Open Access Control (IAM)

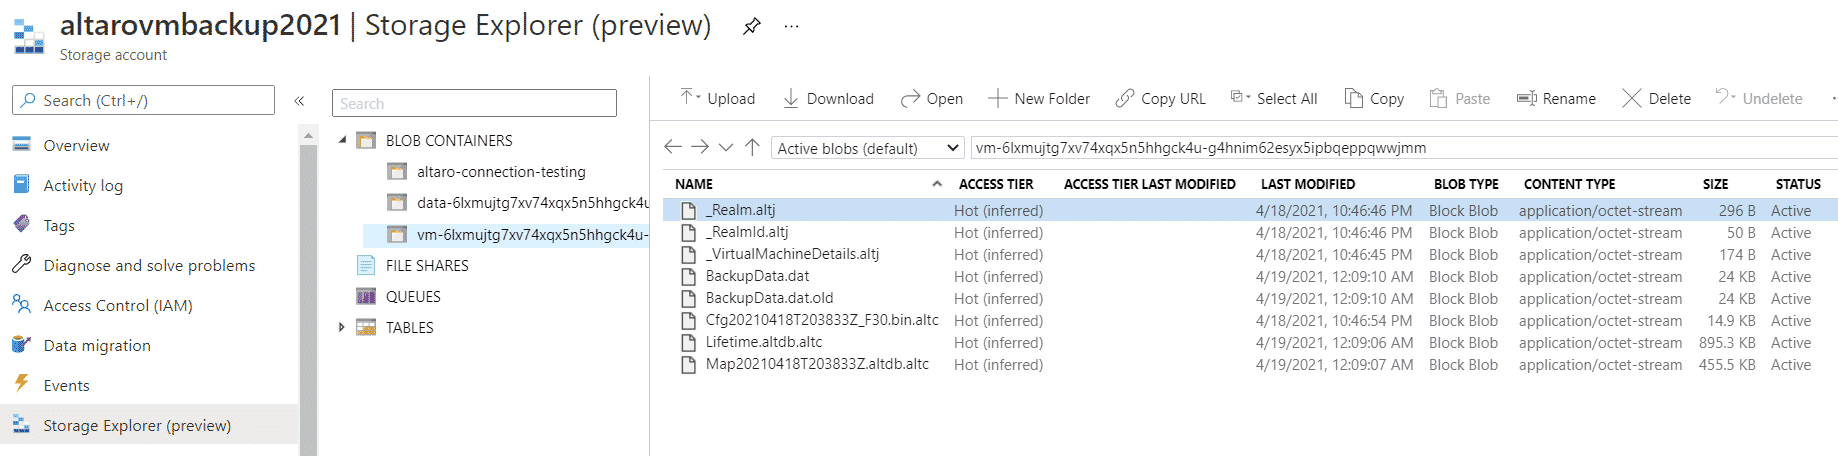[x=118, y=305]
